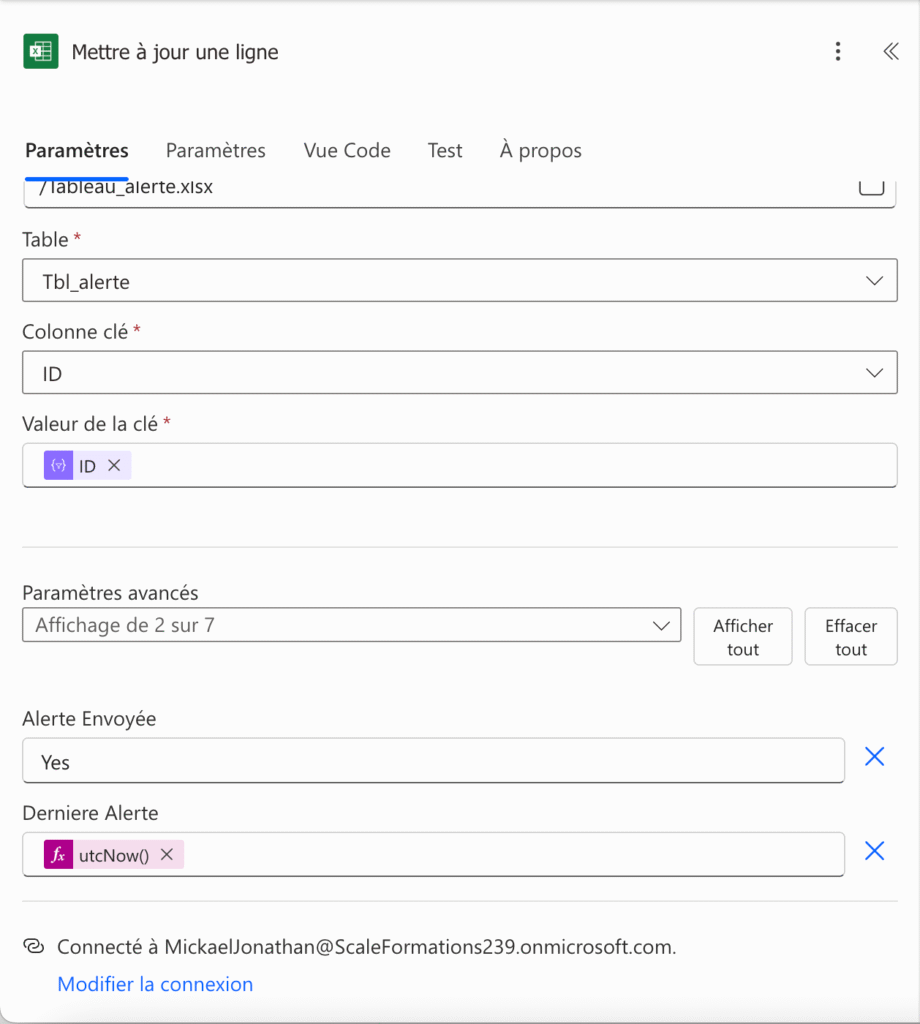The width and height of the screenshot is (920, 1024).
Task: Switch to the Vue Code tab
Action: [346, 150]
